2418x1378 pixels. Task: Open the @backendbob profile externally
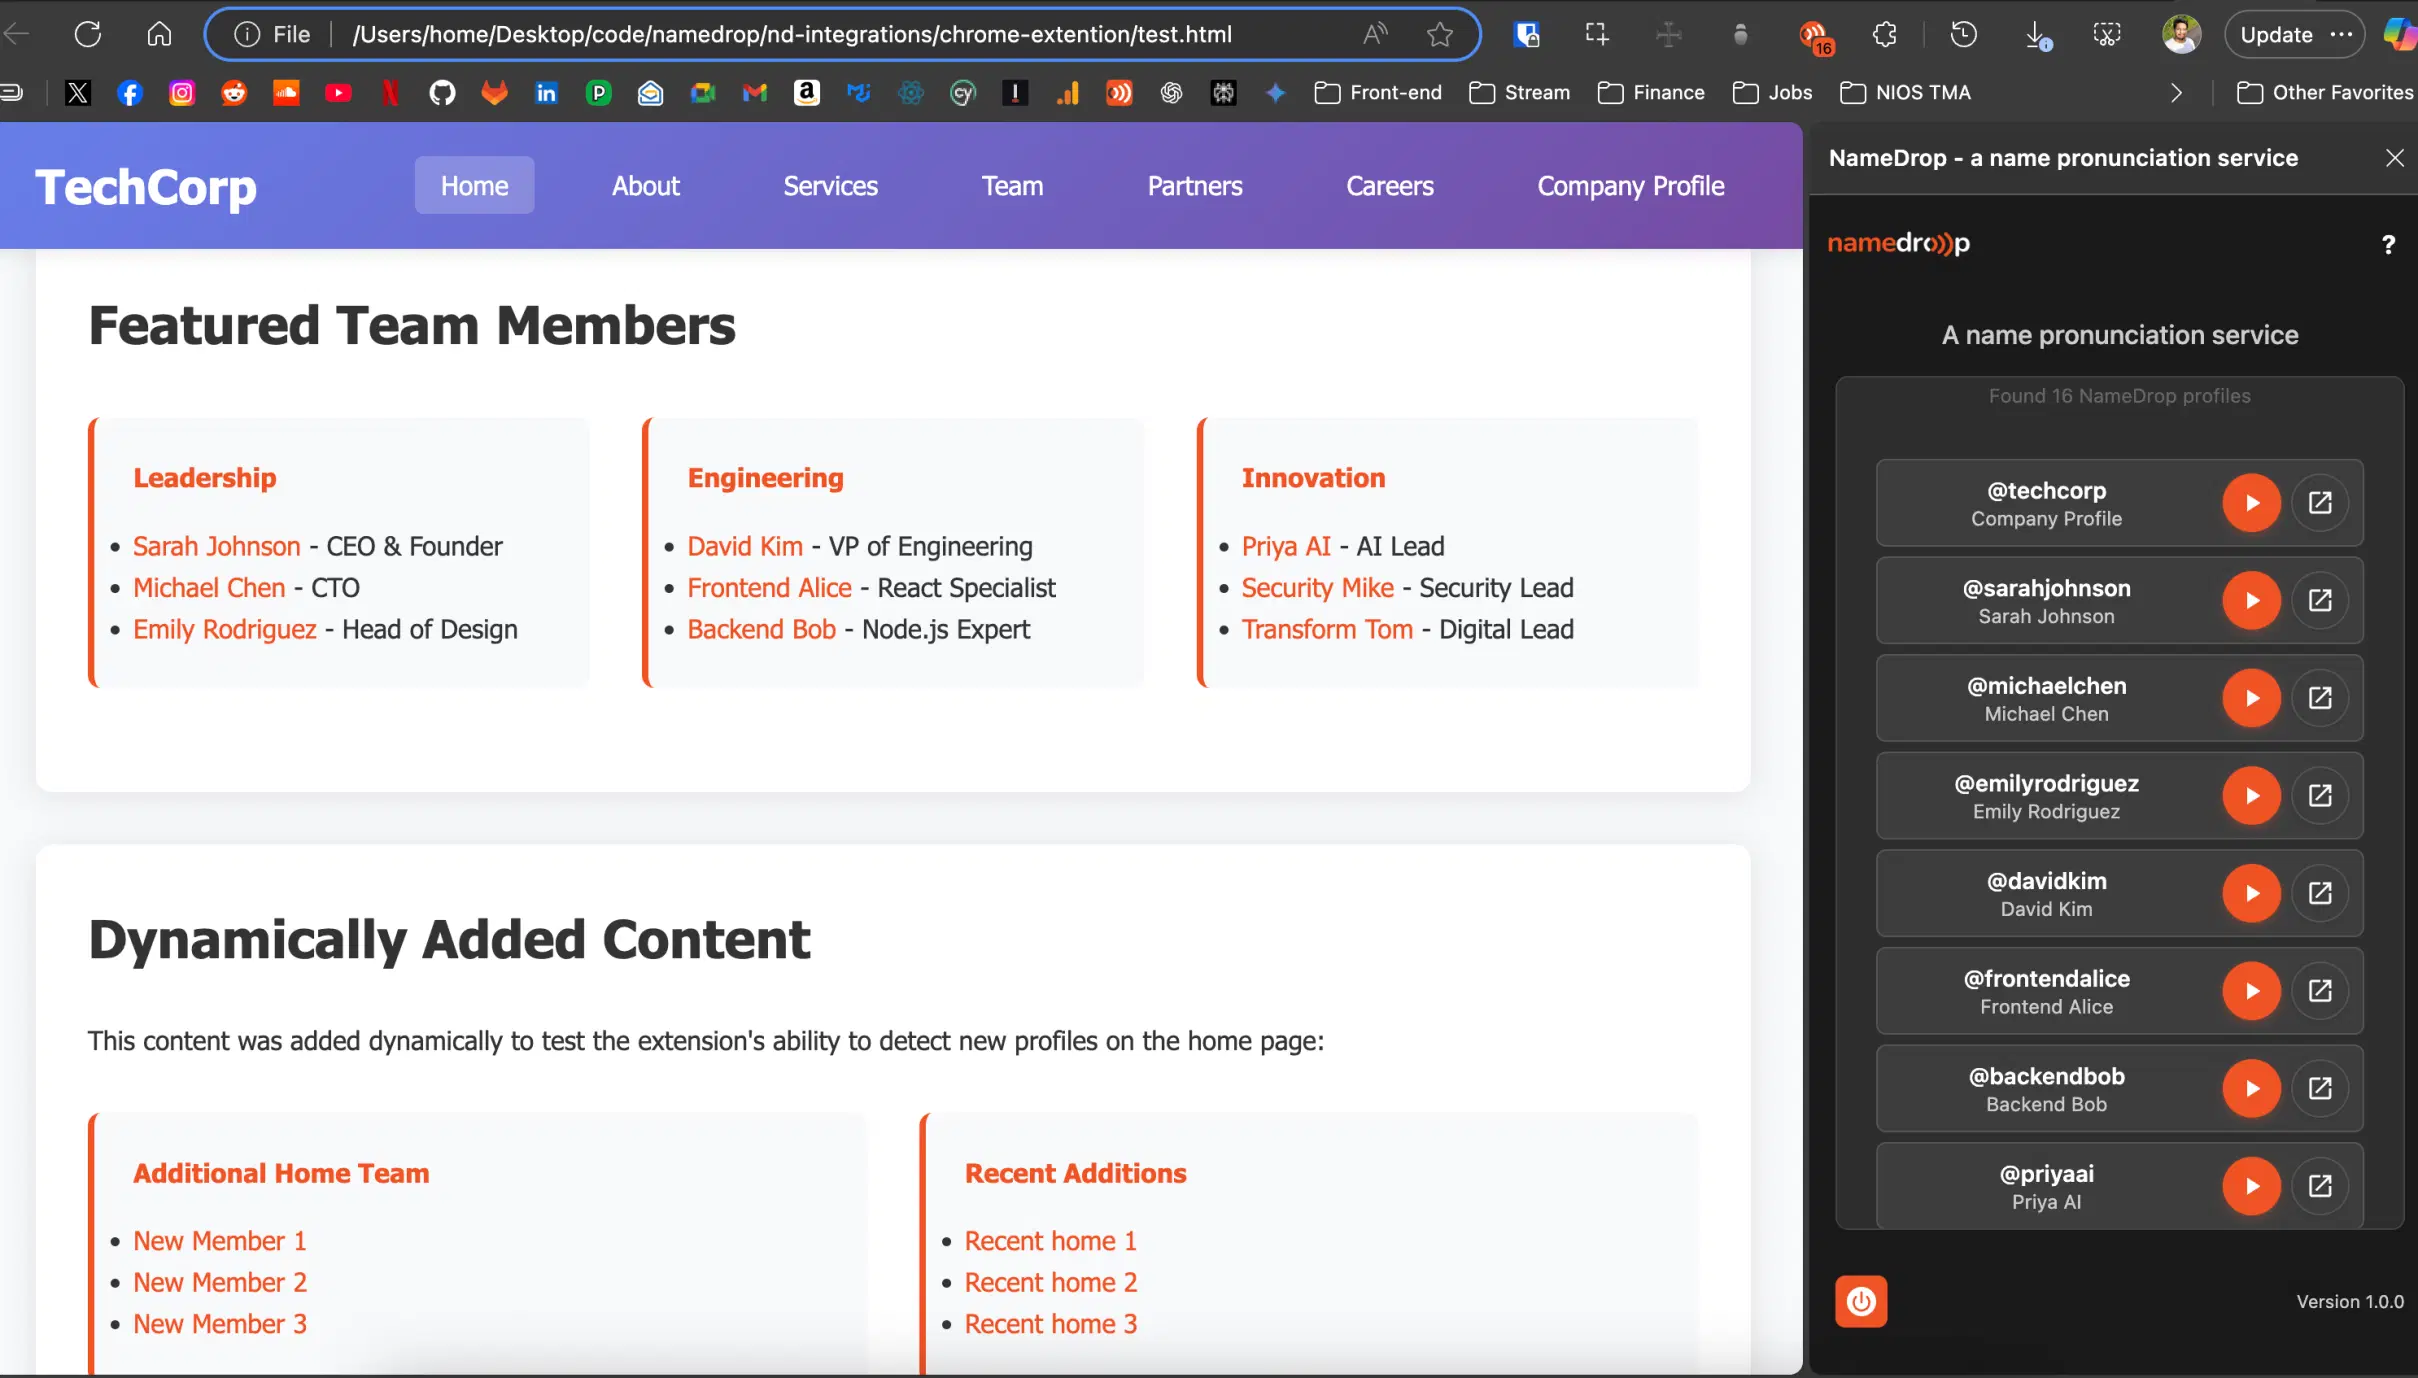tap(2320, 1088)
